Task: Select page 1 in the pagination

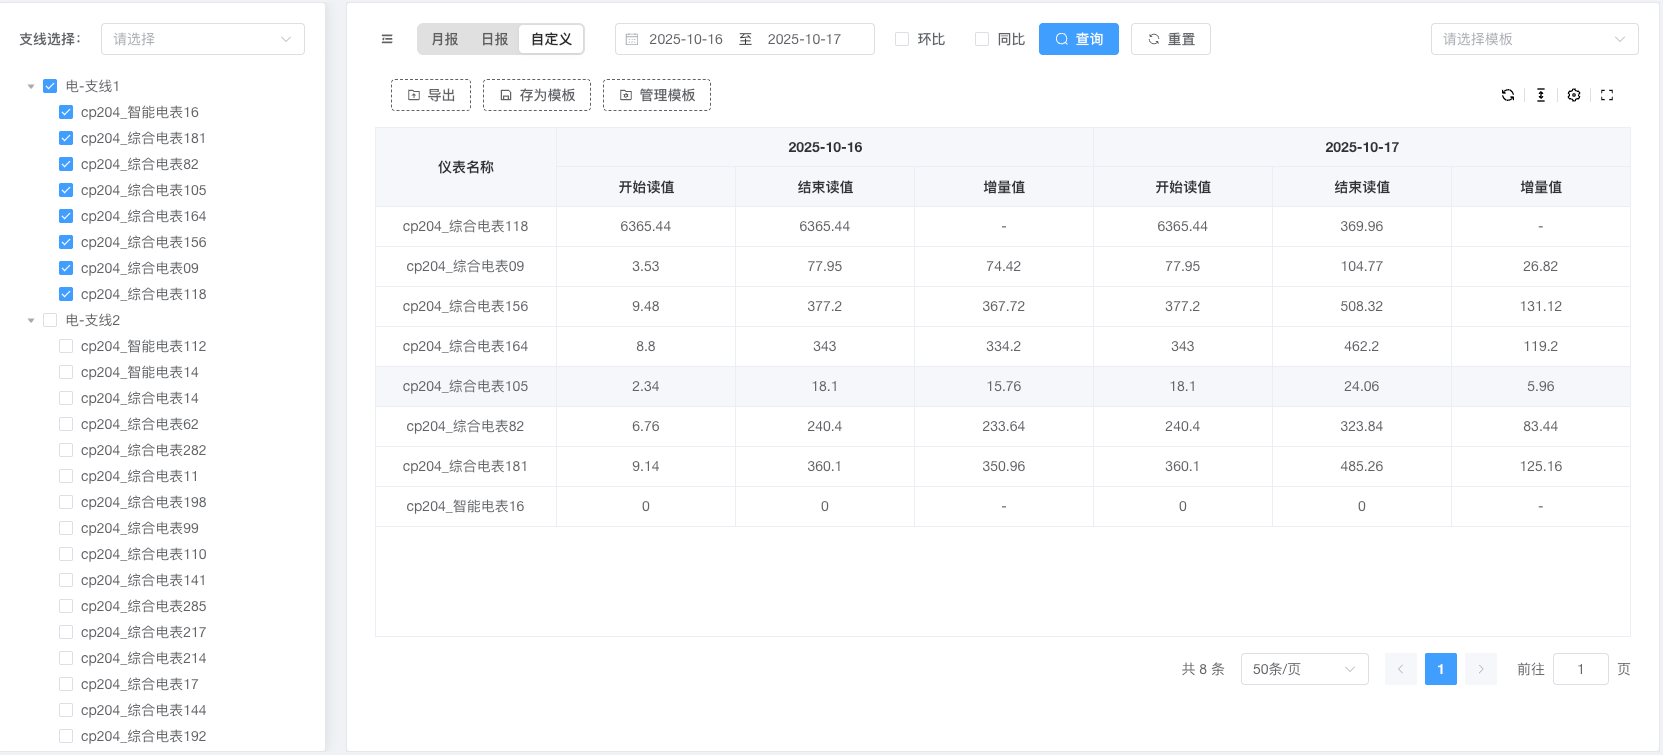Action: click(x=1441, y=669)
